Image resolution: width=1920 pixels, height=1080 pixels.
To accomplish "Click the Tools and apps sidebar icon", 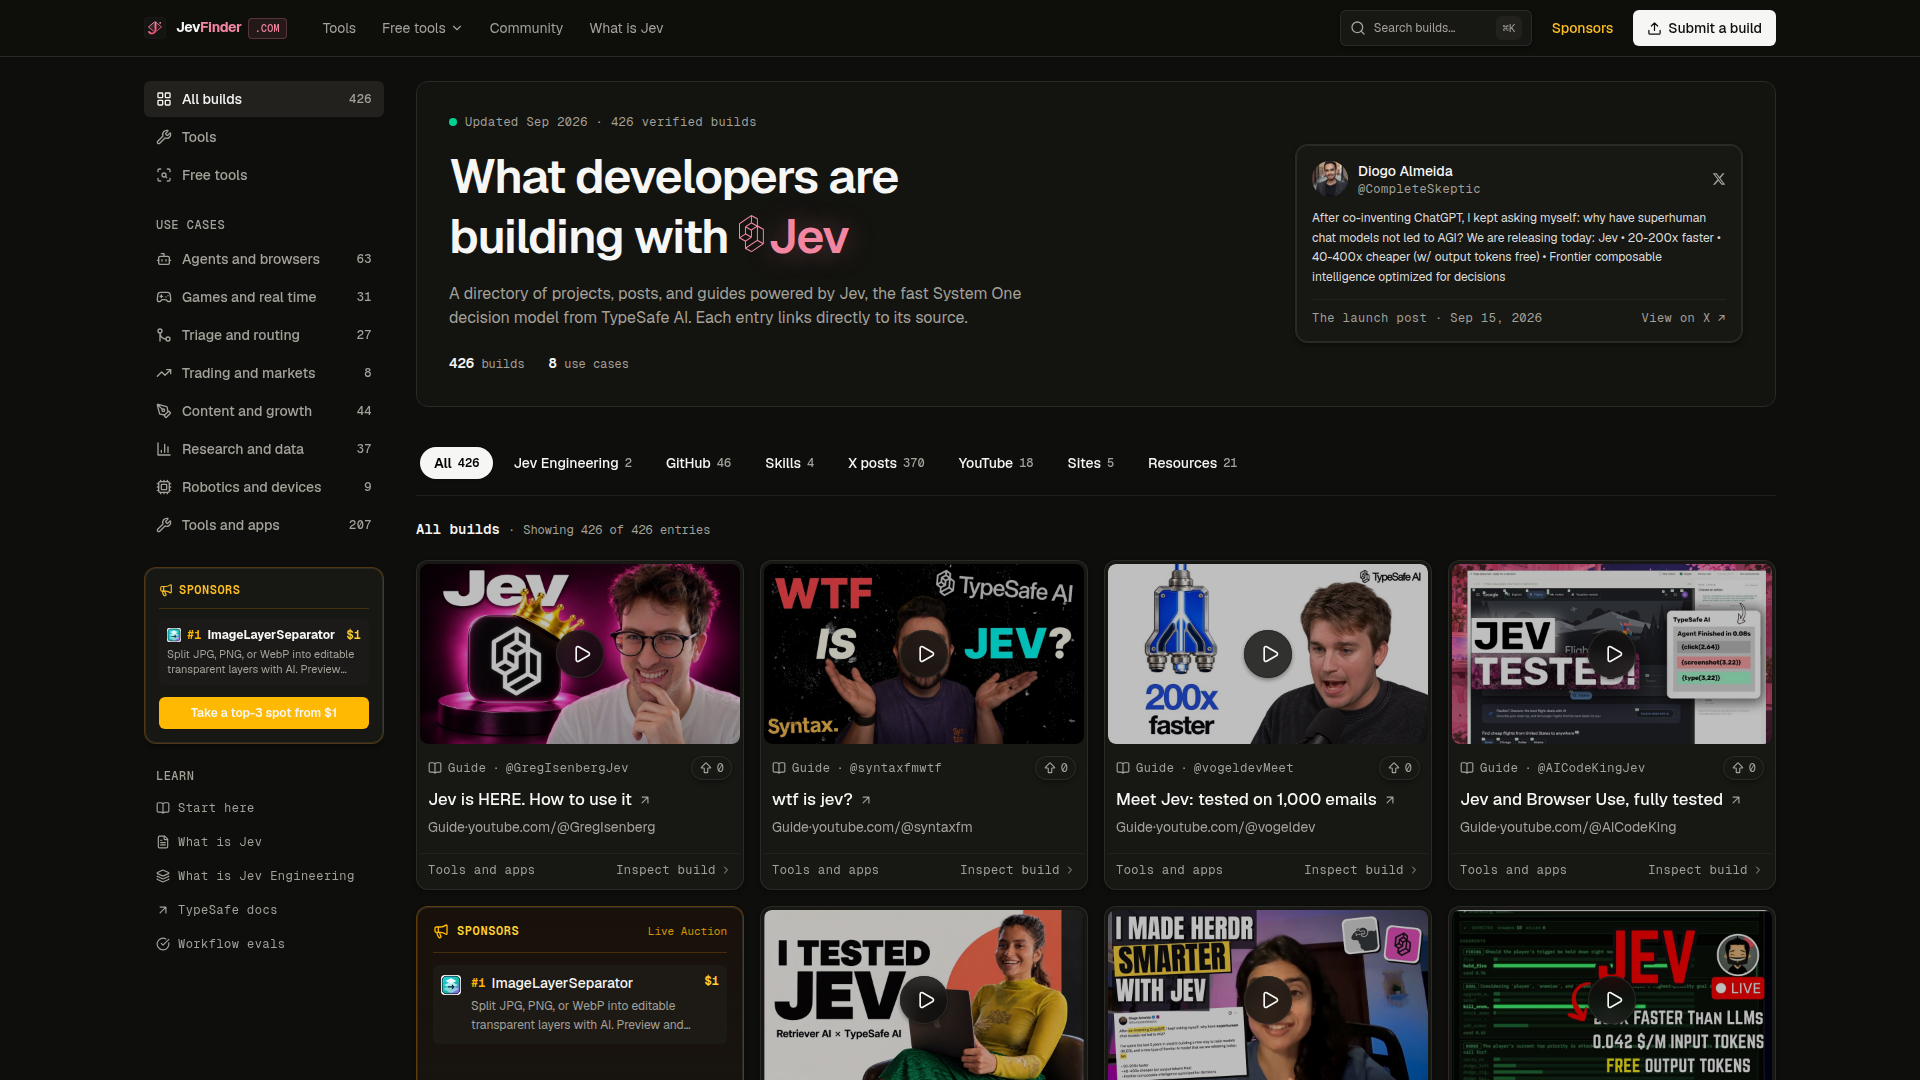I will (x=164, y=525).
